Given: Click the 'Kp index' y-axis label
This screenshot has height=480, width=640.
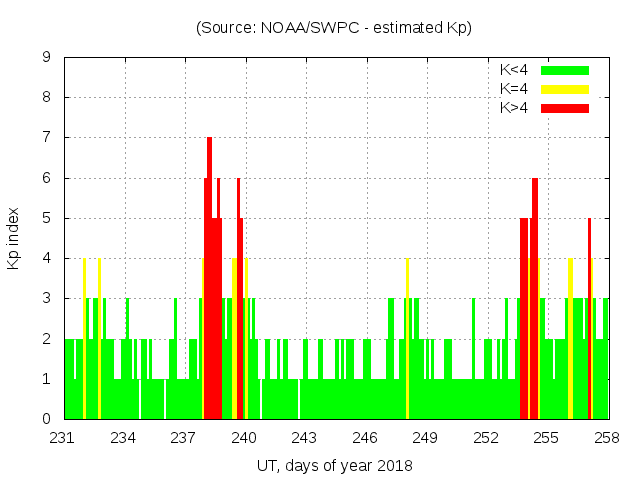Looking at the screenshot, I should click(15, 238).
